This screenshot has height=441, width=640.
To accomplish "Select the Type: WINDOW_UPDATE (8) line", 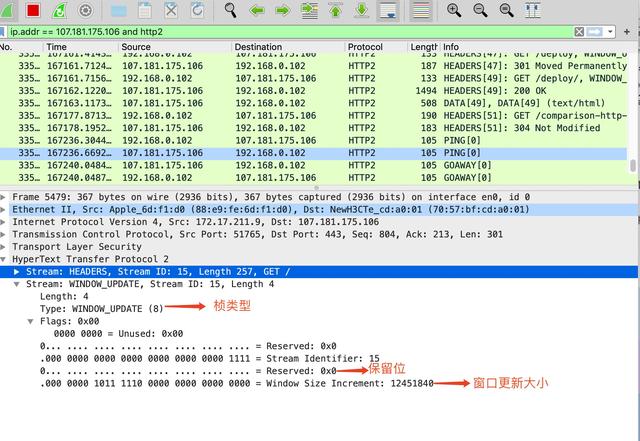I will coord(101,309).
